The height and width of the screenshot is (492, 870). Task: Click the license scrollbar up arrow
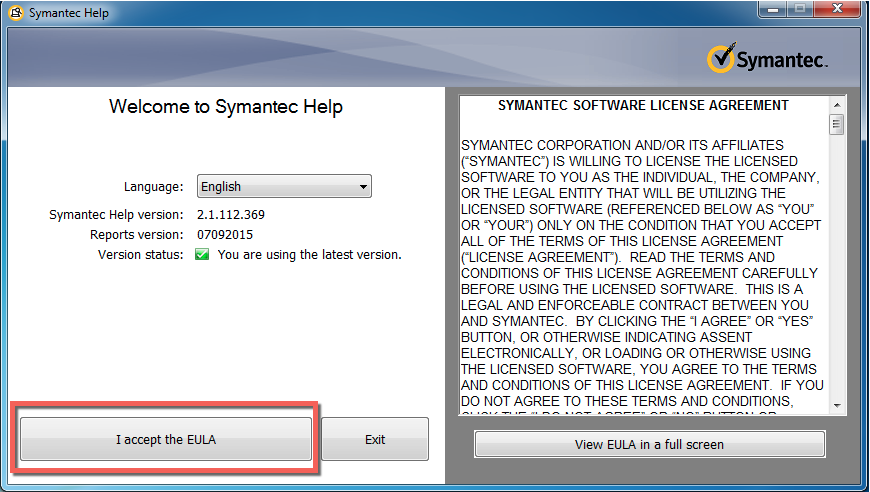point(837,104)
